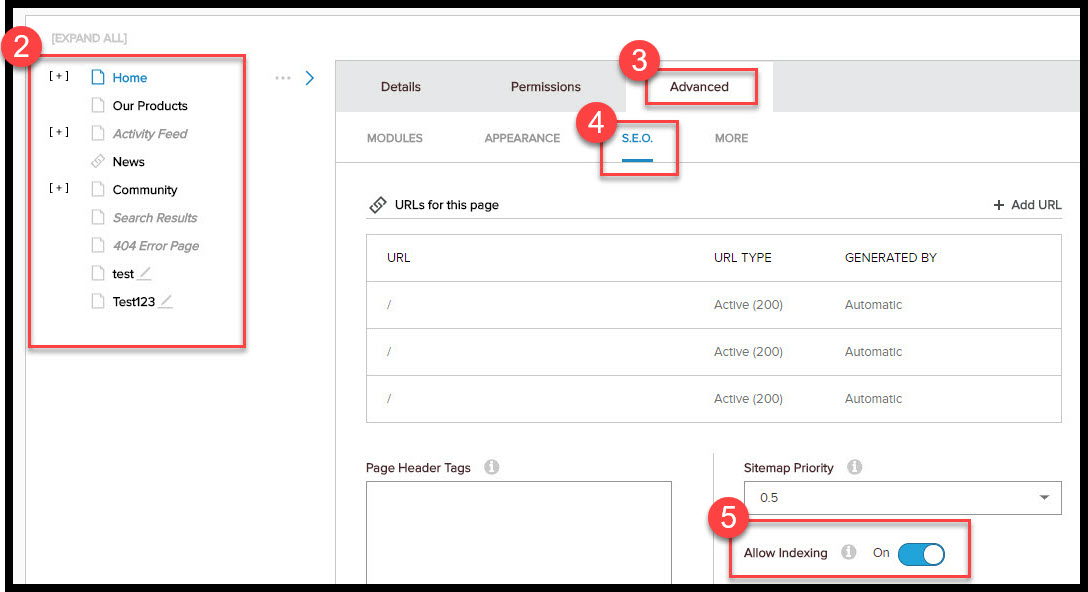This screenshot has width=1088, height=592.
Task: Click the Search Results page icon
Action: 98,217
